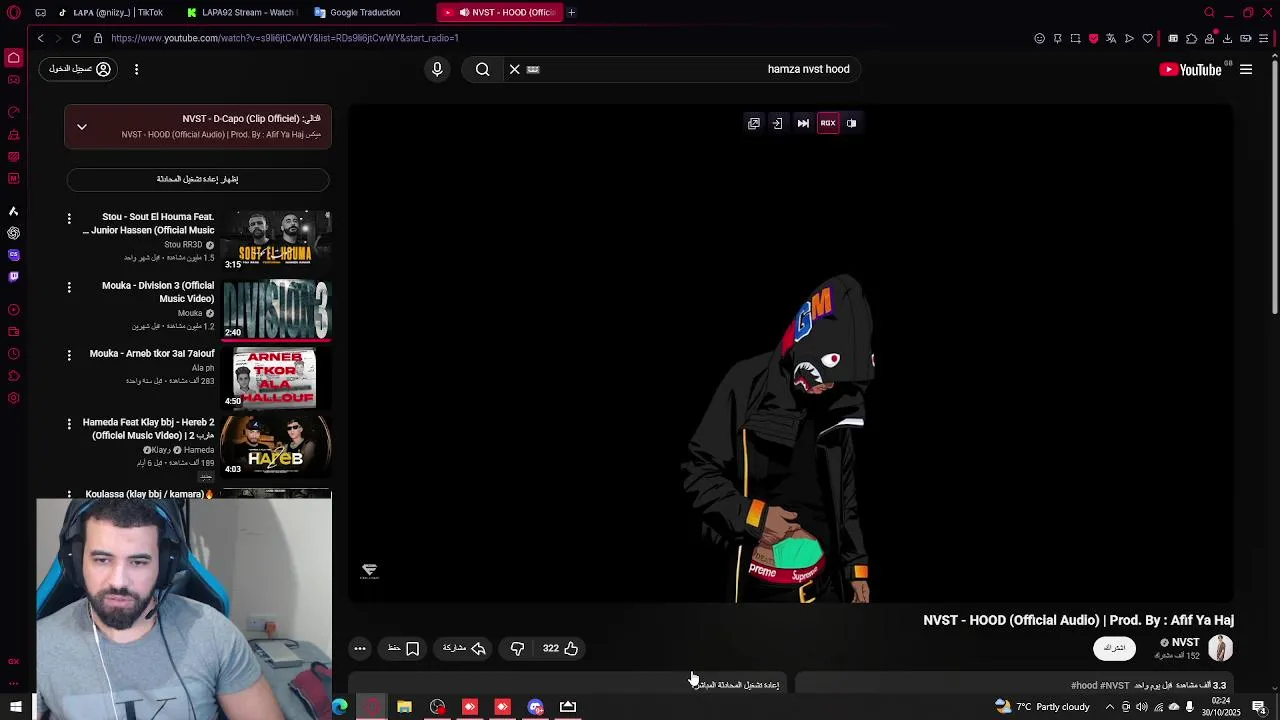The image size is (1280, 720).
Task: Click the site lock icon in address bar
Action: click(98, 38)
